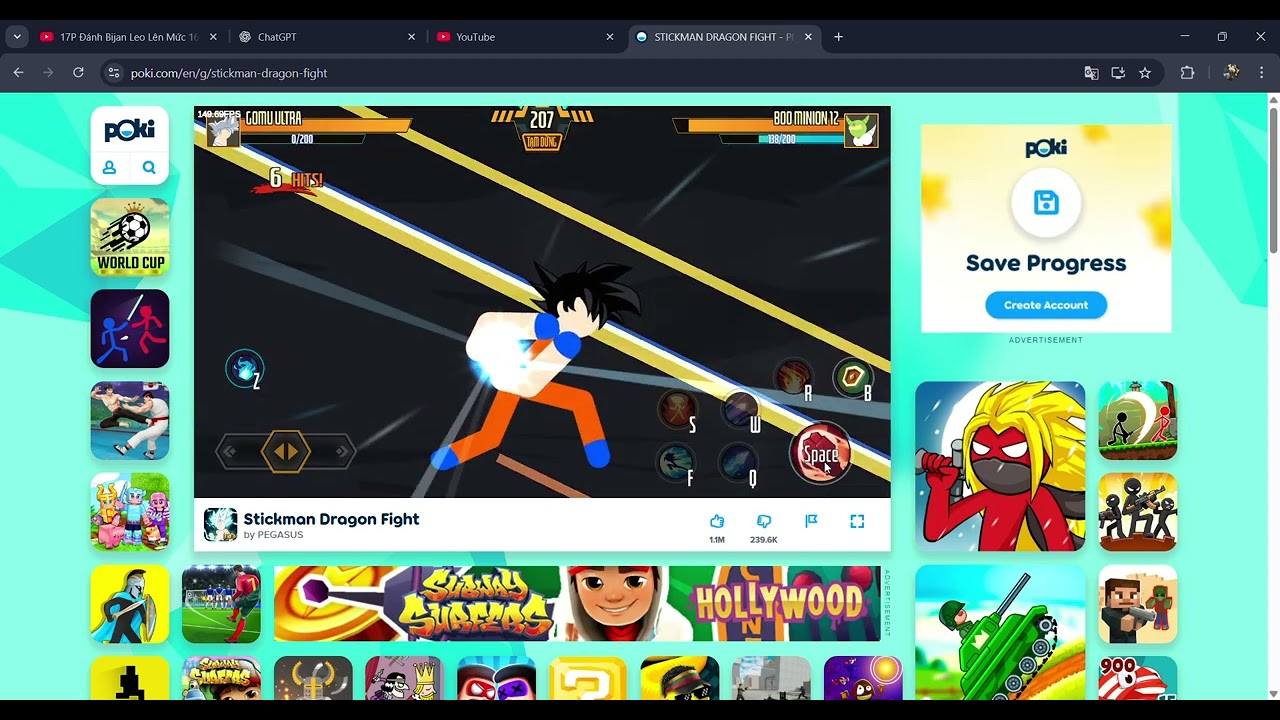Screen dimensions: 1280x720
Task: Bookmark this page with the star
Action: (x=1145, y=73)
